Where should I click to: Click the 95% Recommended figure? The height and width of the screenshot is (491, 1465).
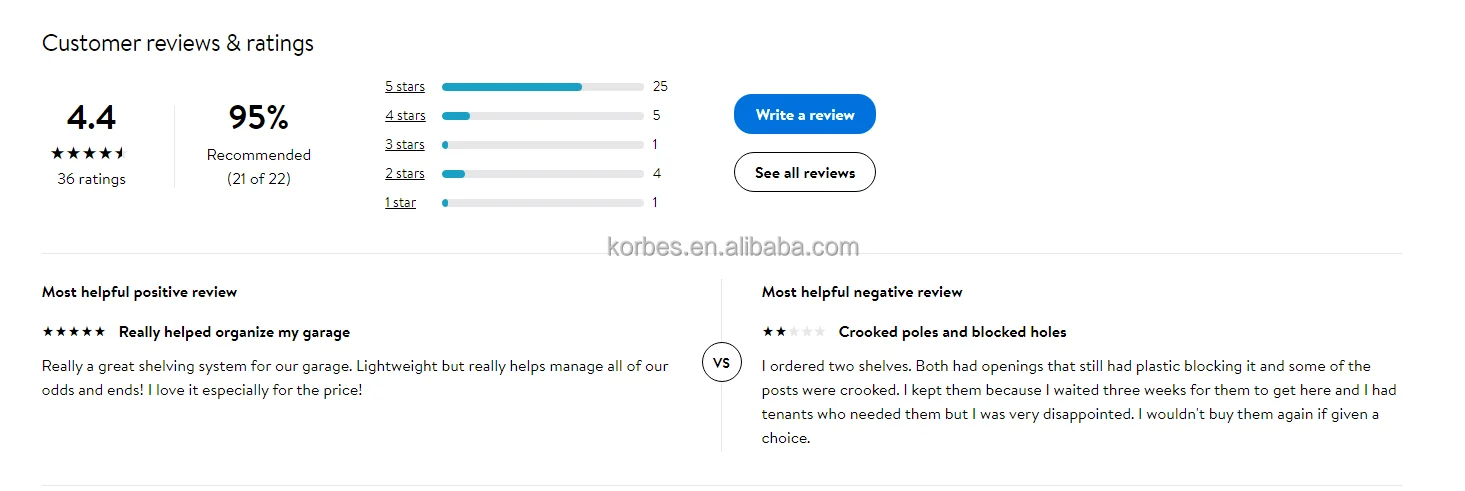click(x=258, y=119)
